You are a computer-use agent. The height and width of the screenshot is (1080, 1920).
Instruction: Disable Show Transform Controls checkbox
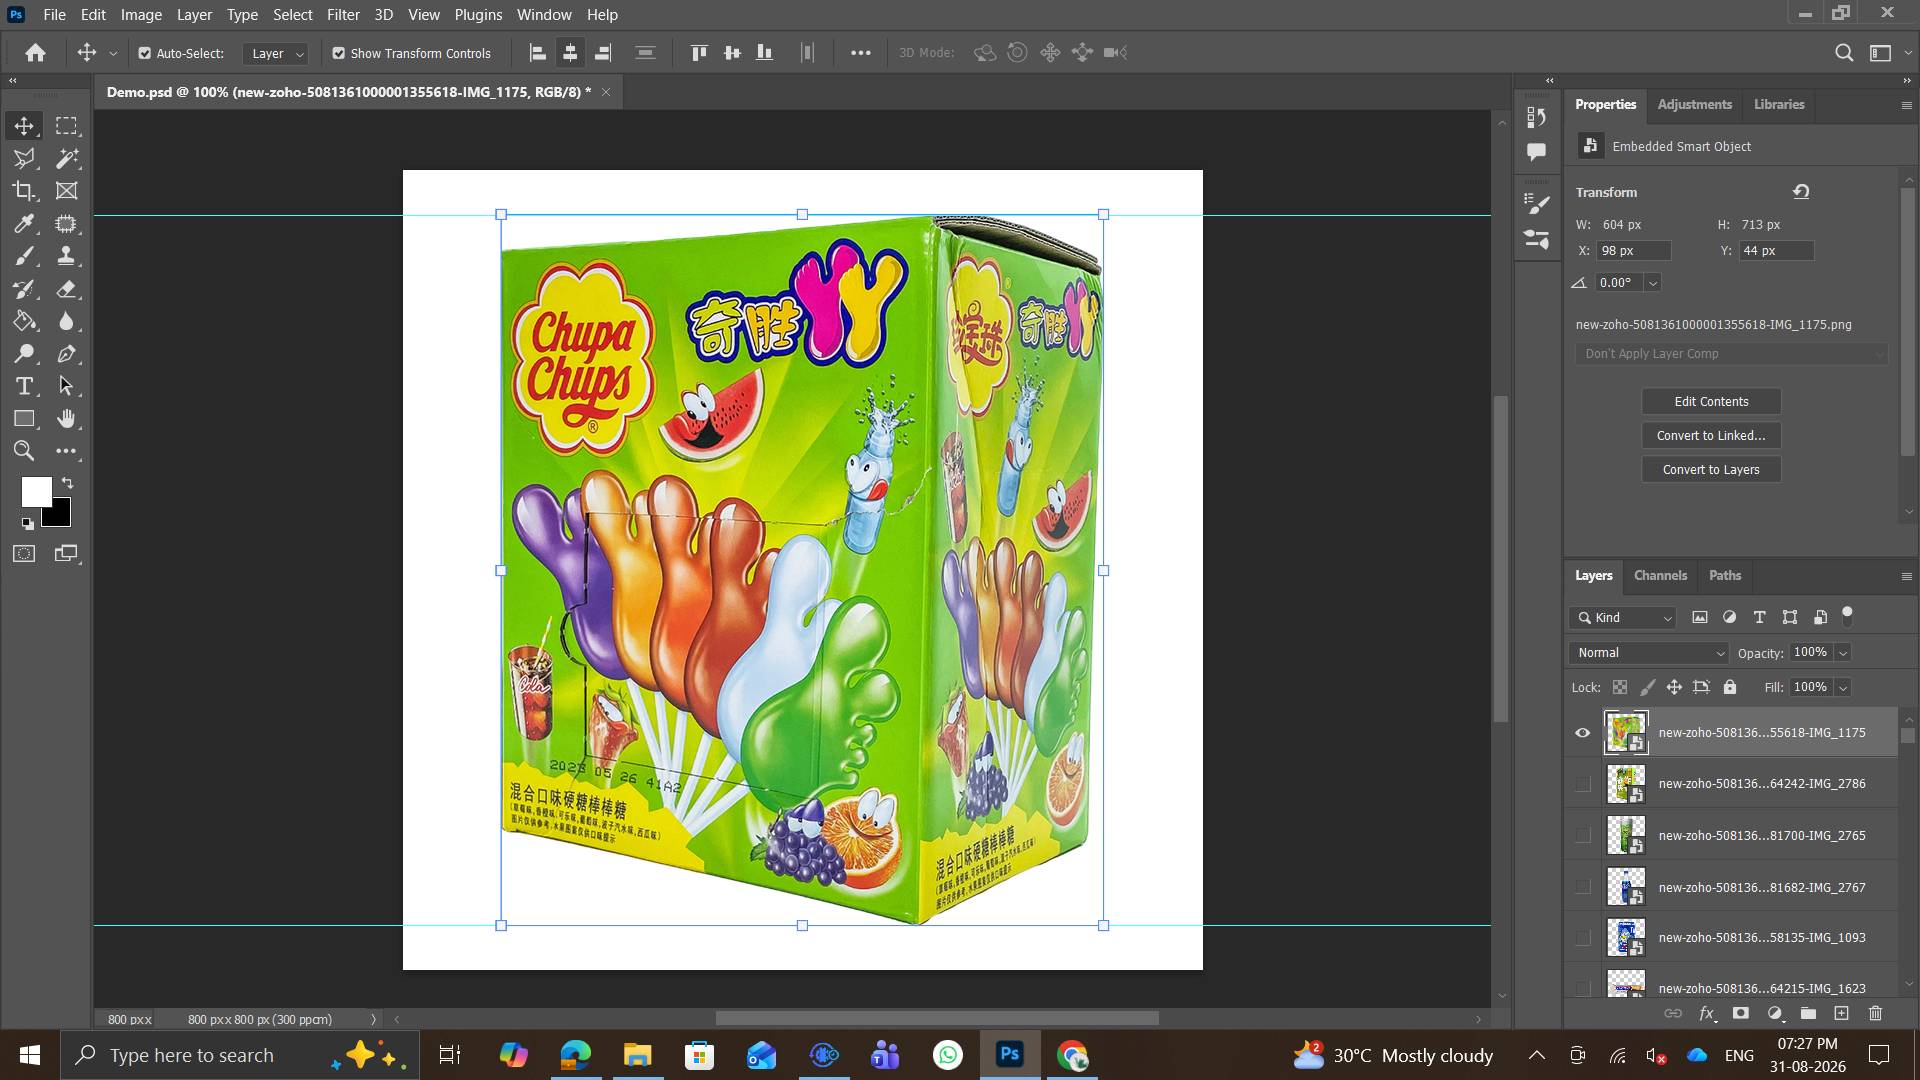coord(339,53)
